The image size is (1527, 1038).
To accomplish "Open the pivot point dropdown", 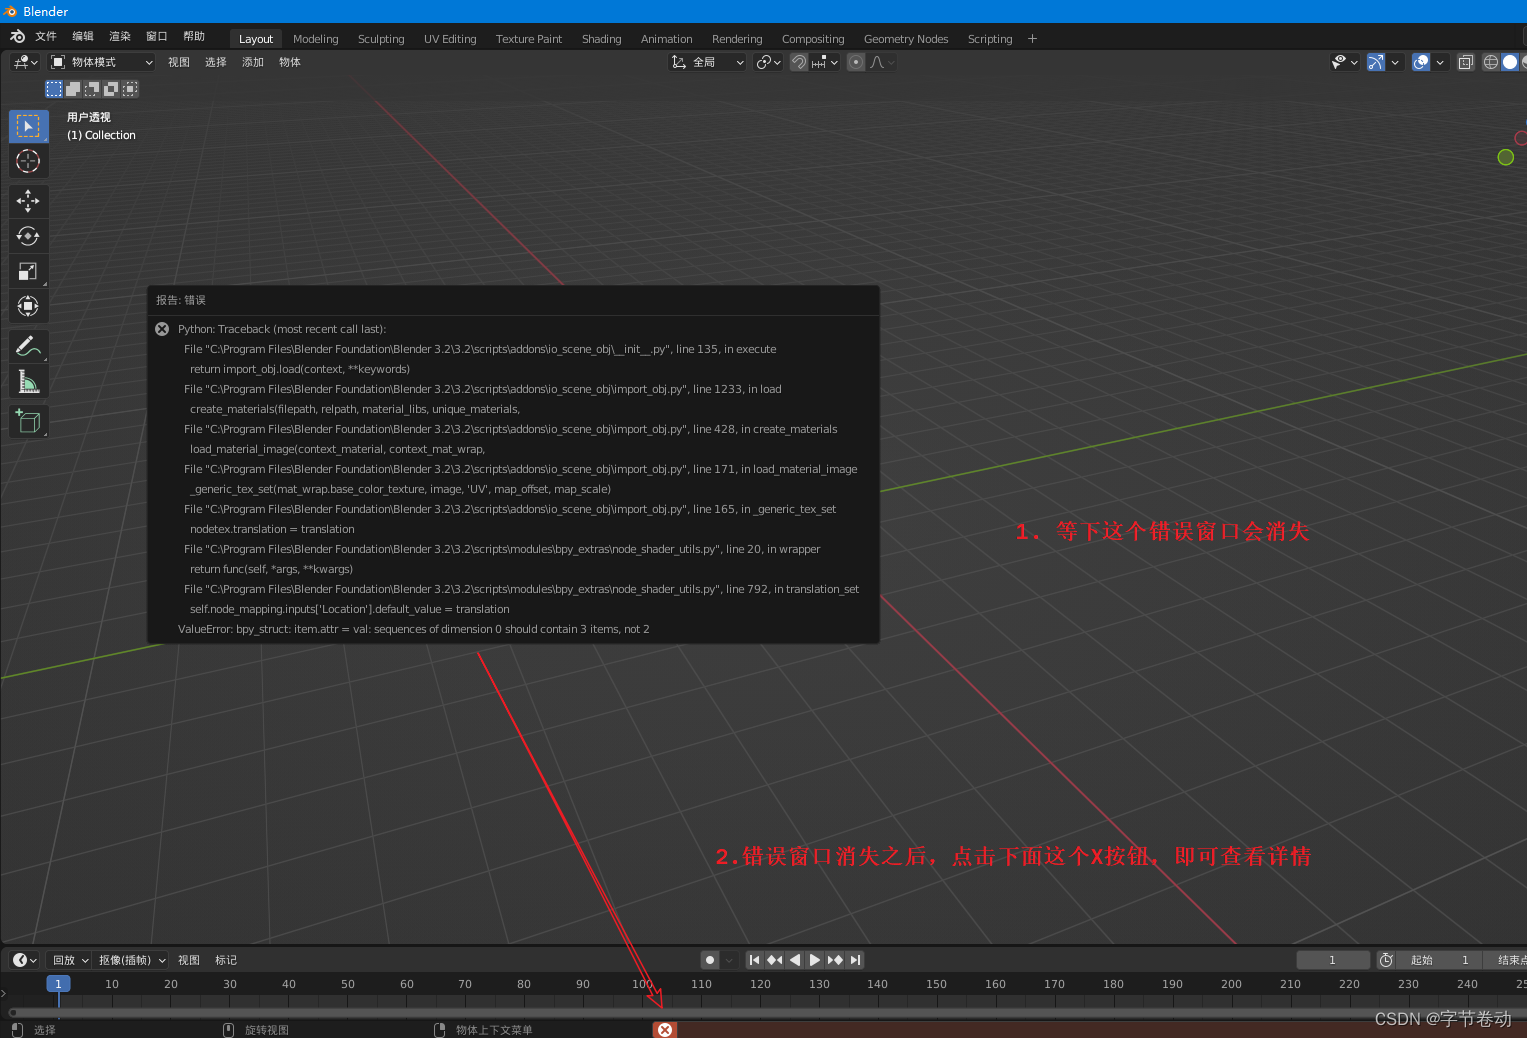I will [768, 62].
